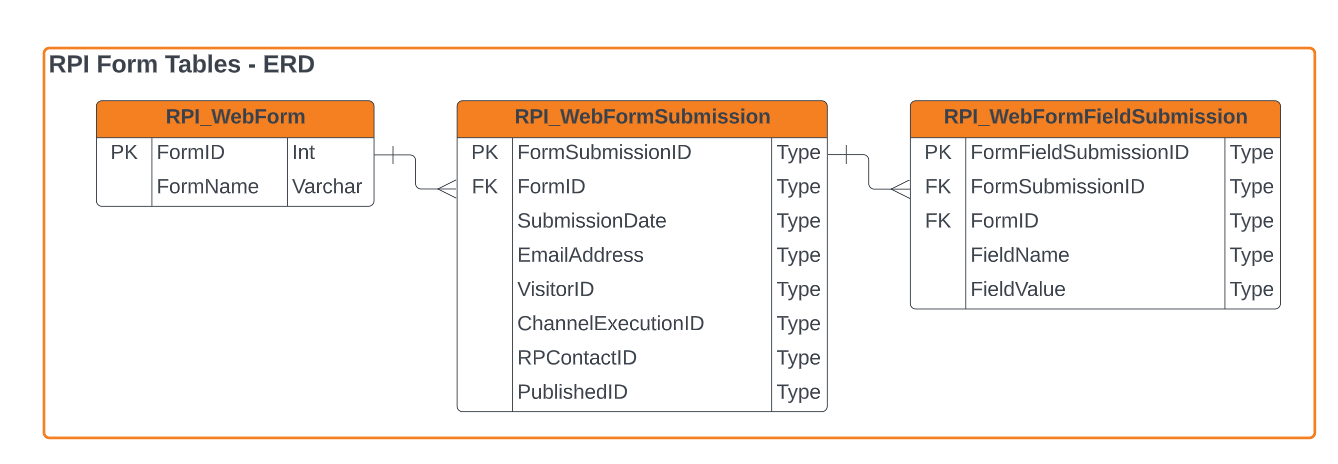The image size is (1338, 464).
Task: Select the RPI_WebFormFieldSubmission table header
Action: pos(1095,117)
